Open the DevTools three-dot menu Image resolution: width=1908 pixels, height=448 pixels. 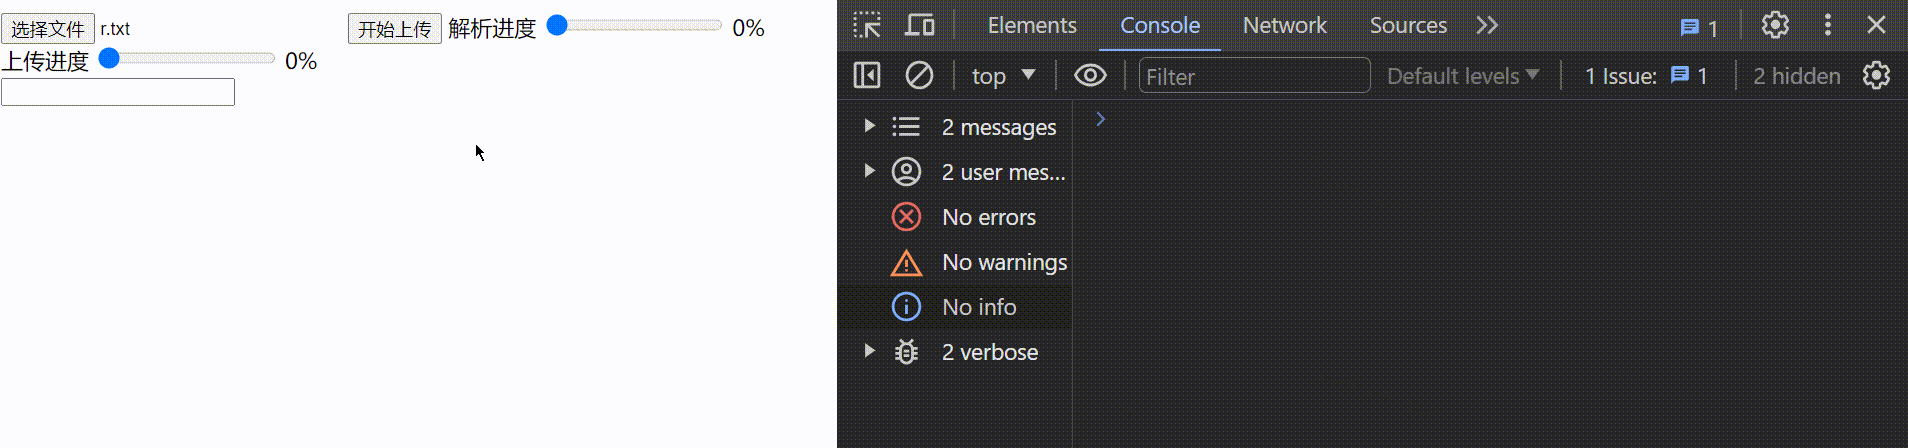(1828, 25)
